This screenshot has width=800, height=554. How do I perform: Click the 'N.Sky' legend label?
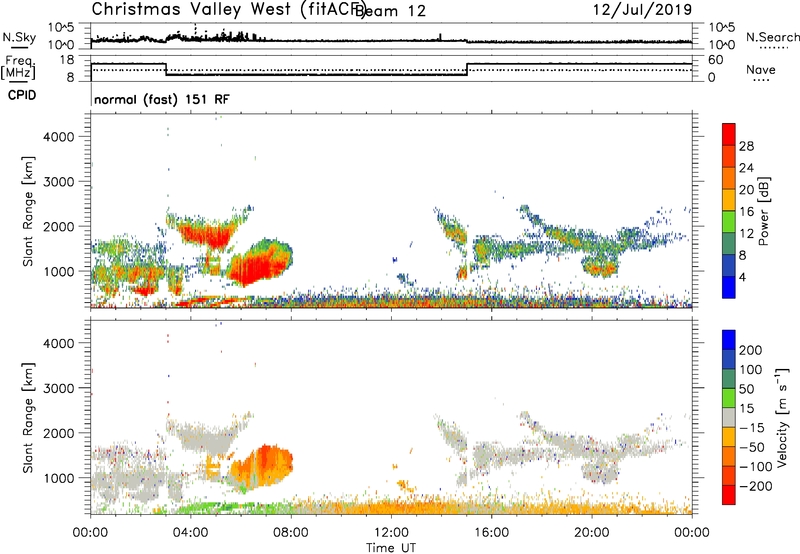19,37
